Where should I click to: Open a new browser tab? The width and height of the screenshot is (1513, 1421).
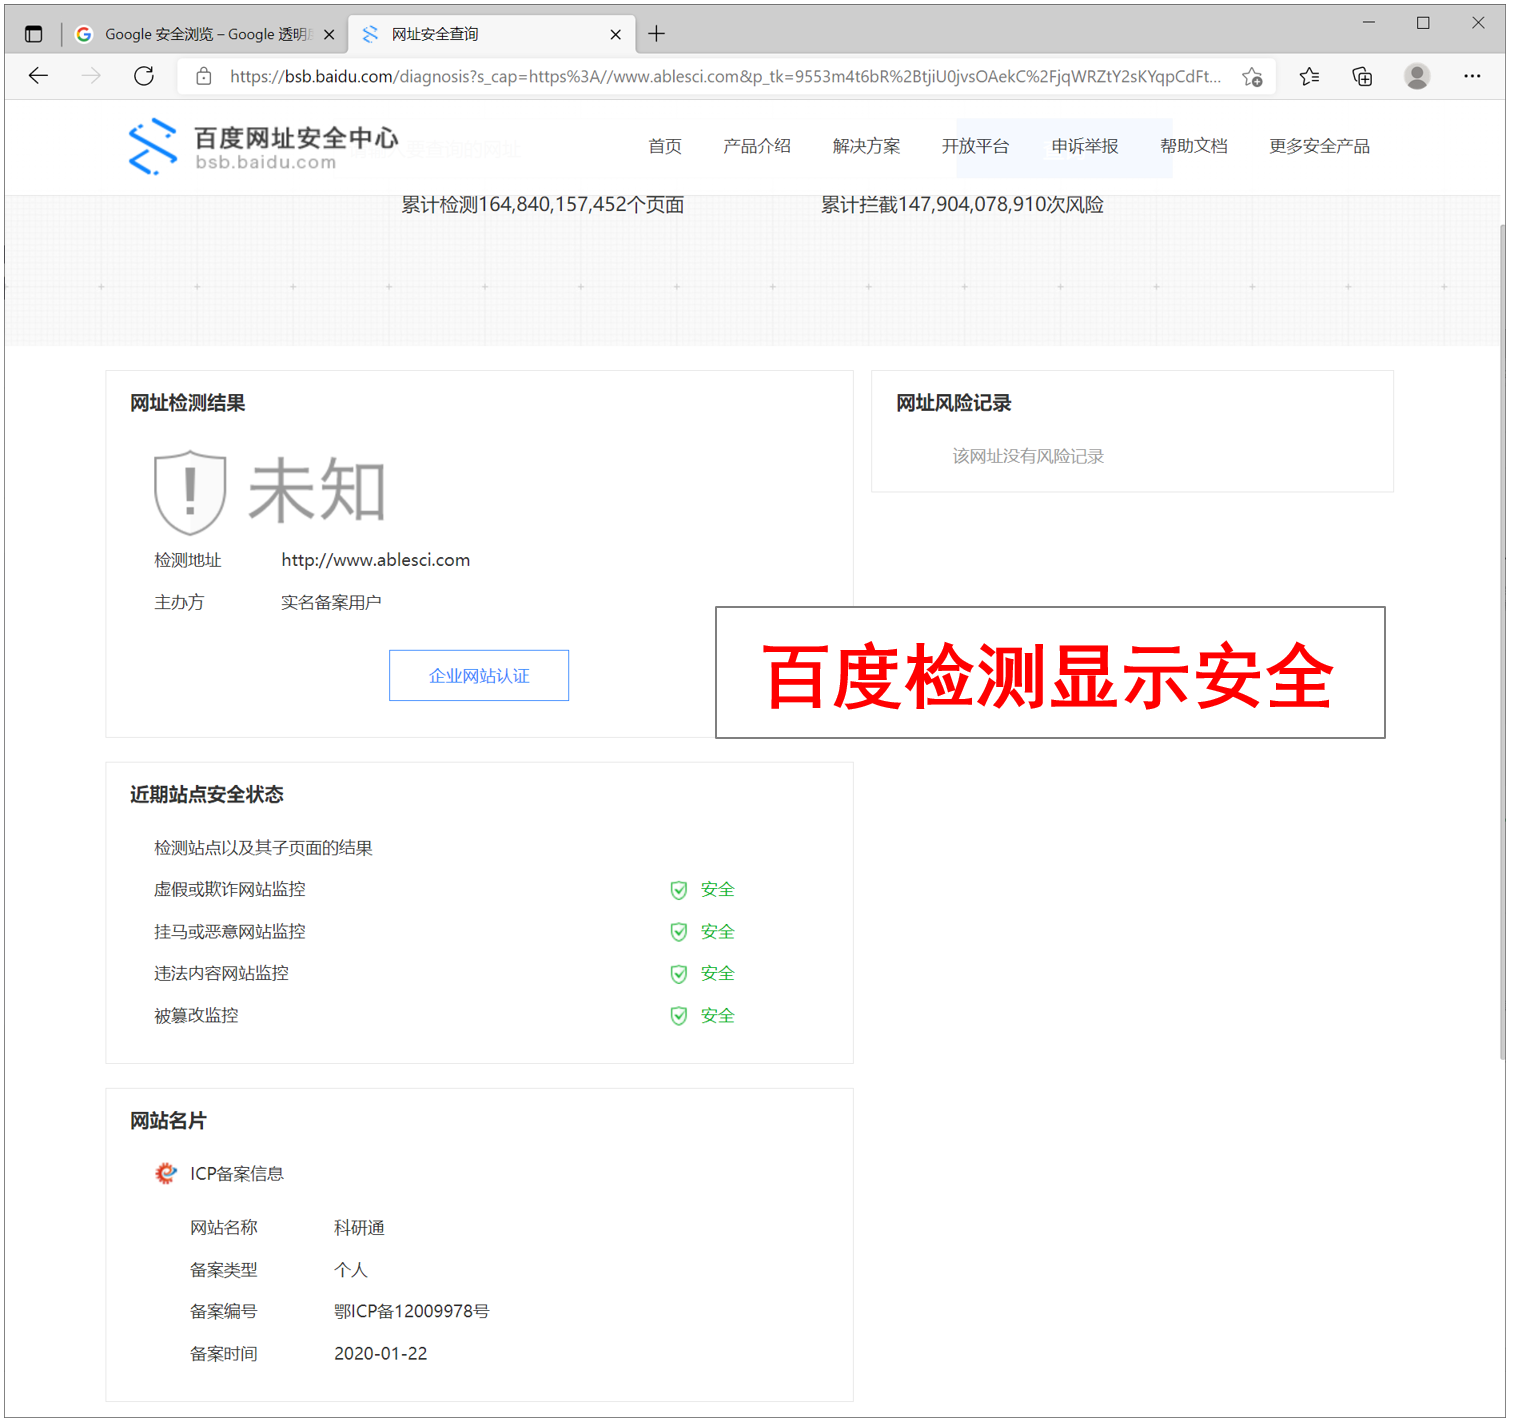click(656, 34)
